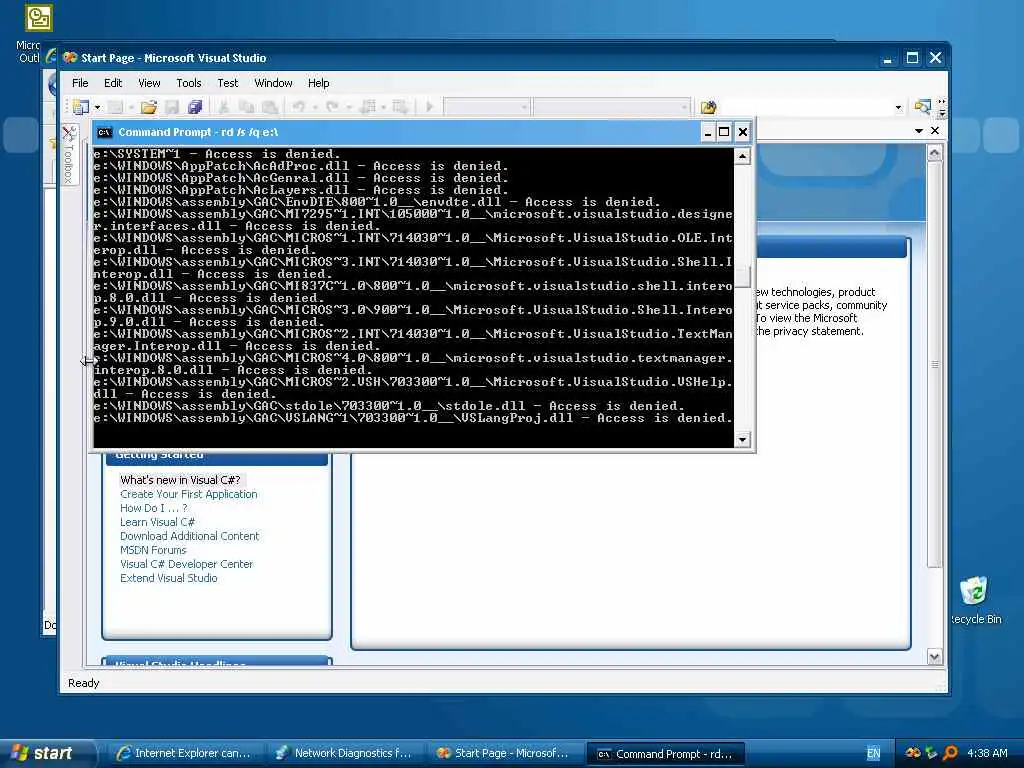Close the Start Page document tab
1024x768 pixels.
pyautogui.click(x=935, y=131)
